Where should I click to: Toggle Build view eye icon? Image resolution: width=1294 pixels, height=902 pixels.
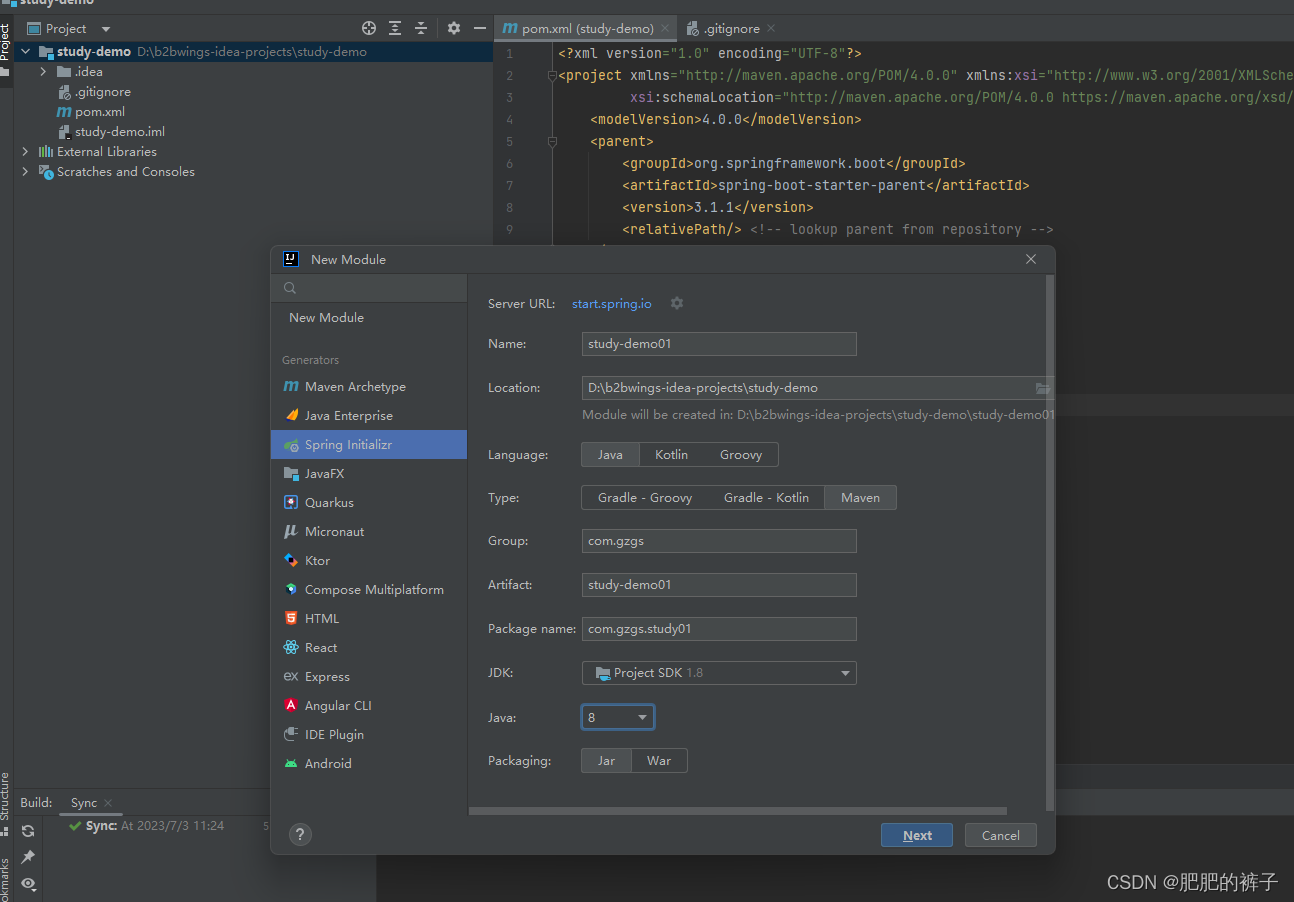pyautogui.click(x=28, y=884)
